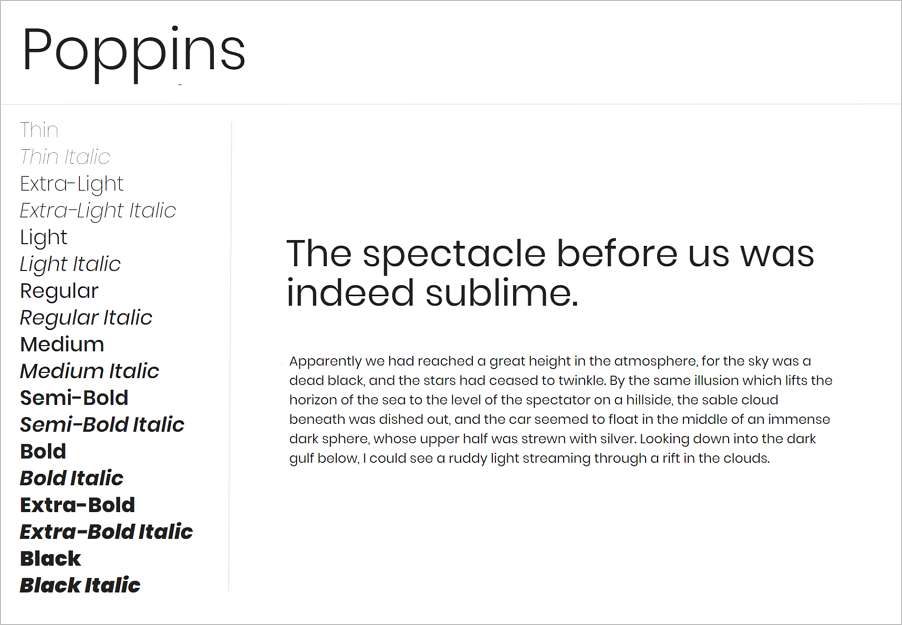
Task: Select the Extra-Bold weight
Action: [77, 505]
